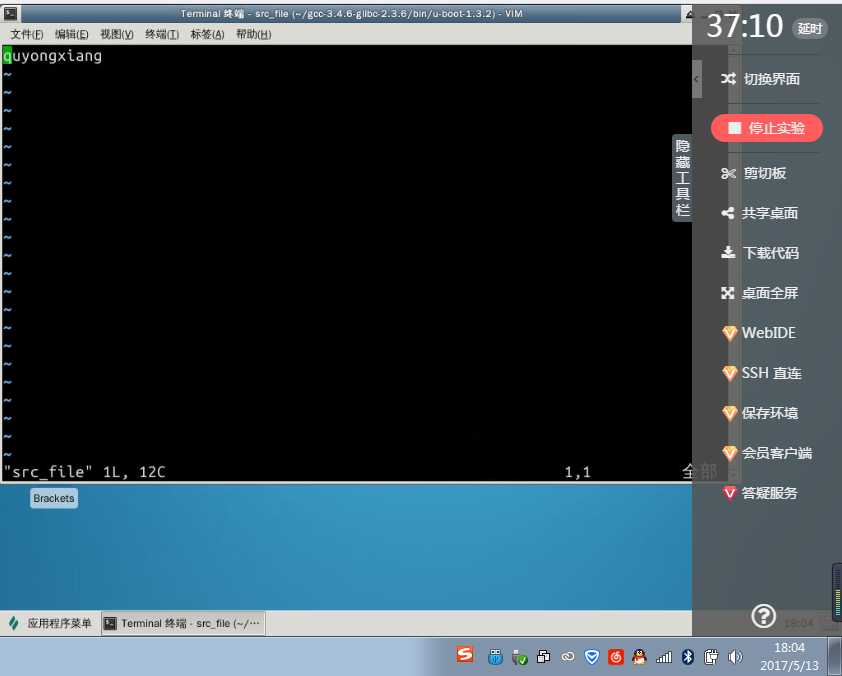The width and height of the screenshot is (842, 676).
Task: Click the power plug tray icon
Action: click(711, 656)
